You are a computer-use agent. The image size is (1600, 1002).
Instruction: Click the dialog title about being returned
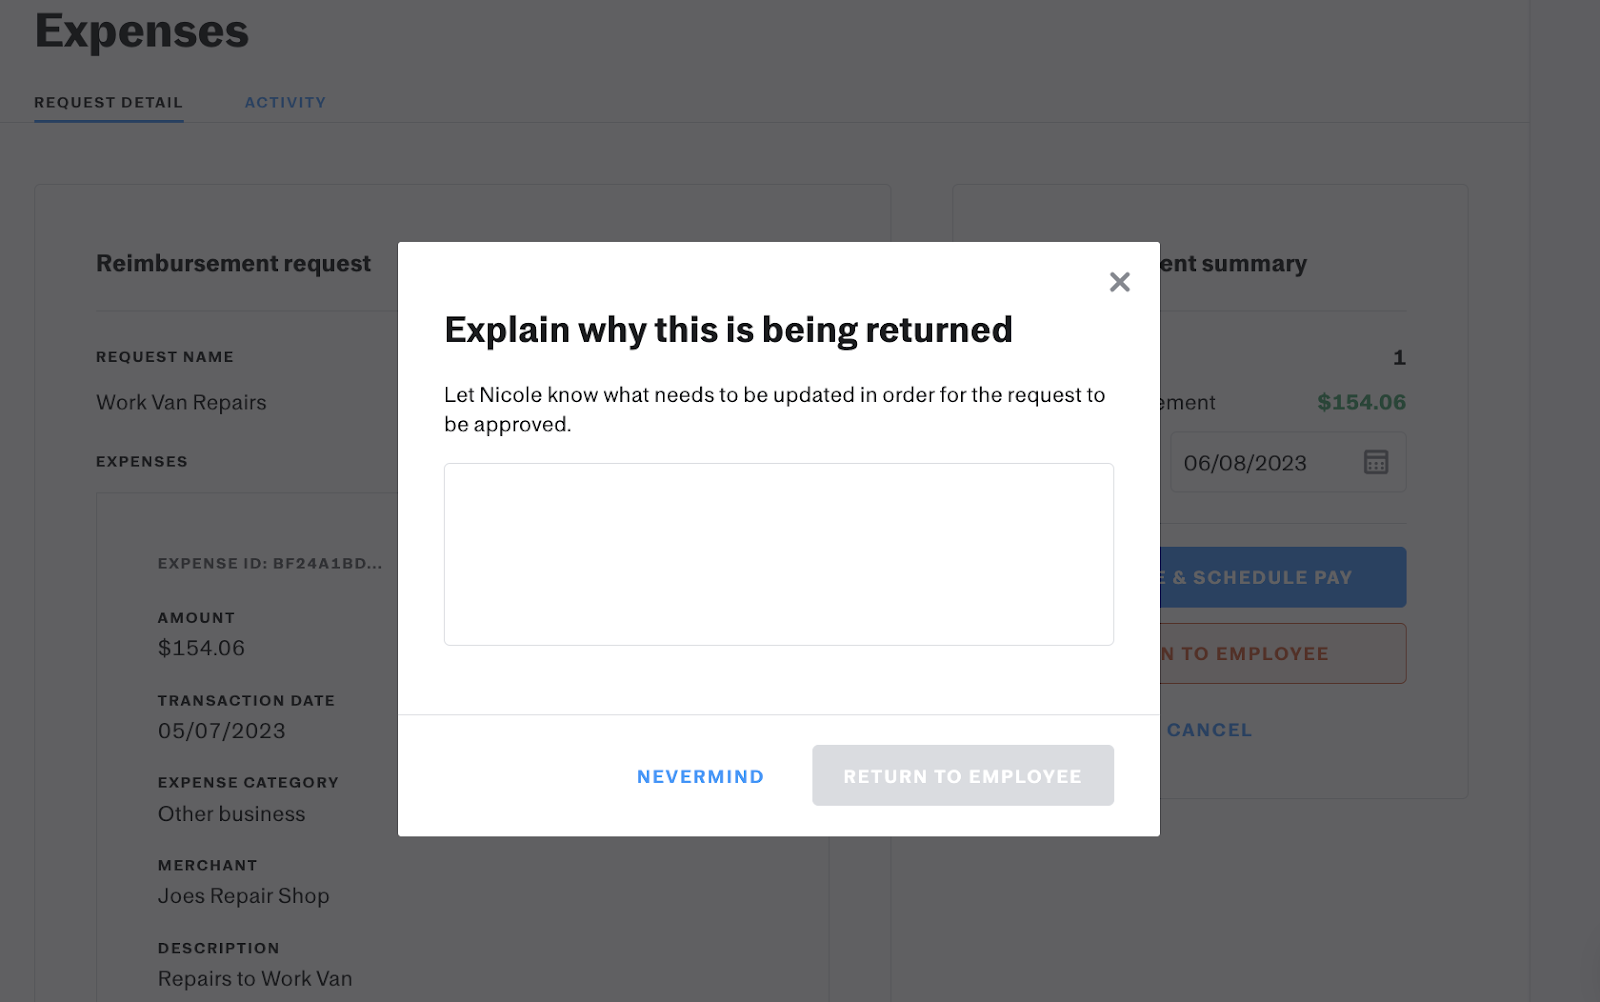[x=728, y=330]
